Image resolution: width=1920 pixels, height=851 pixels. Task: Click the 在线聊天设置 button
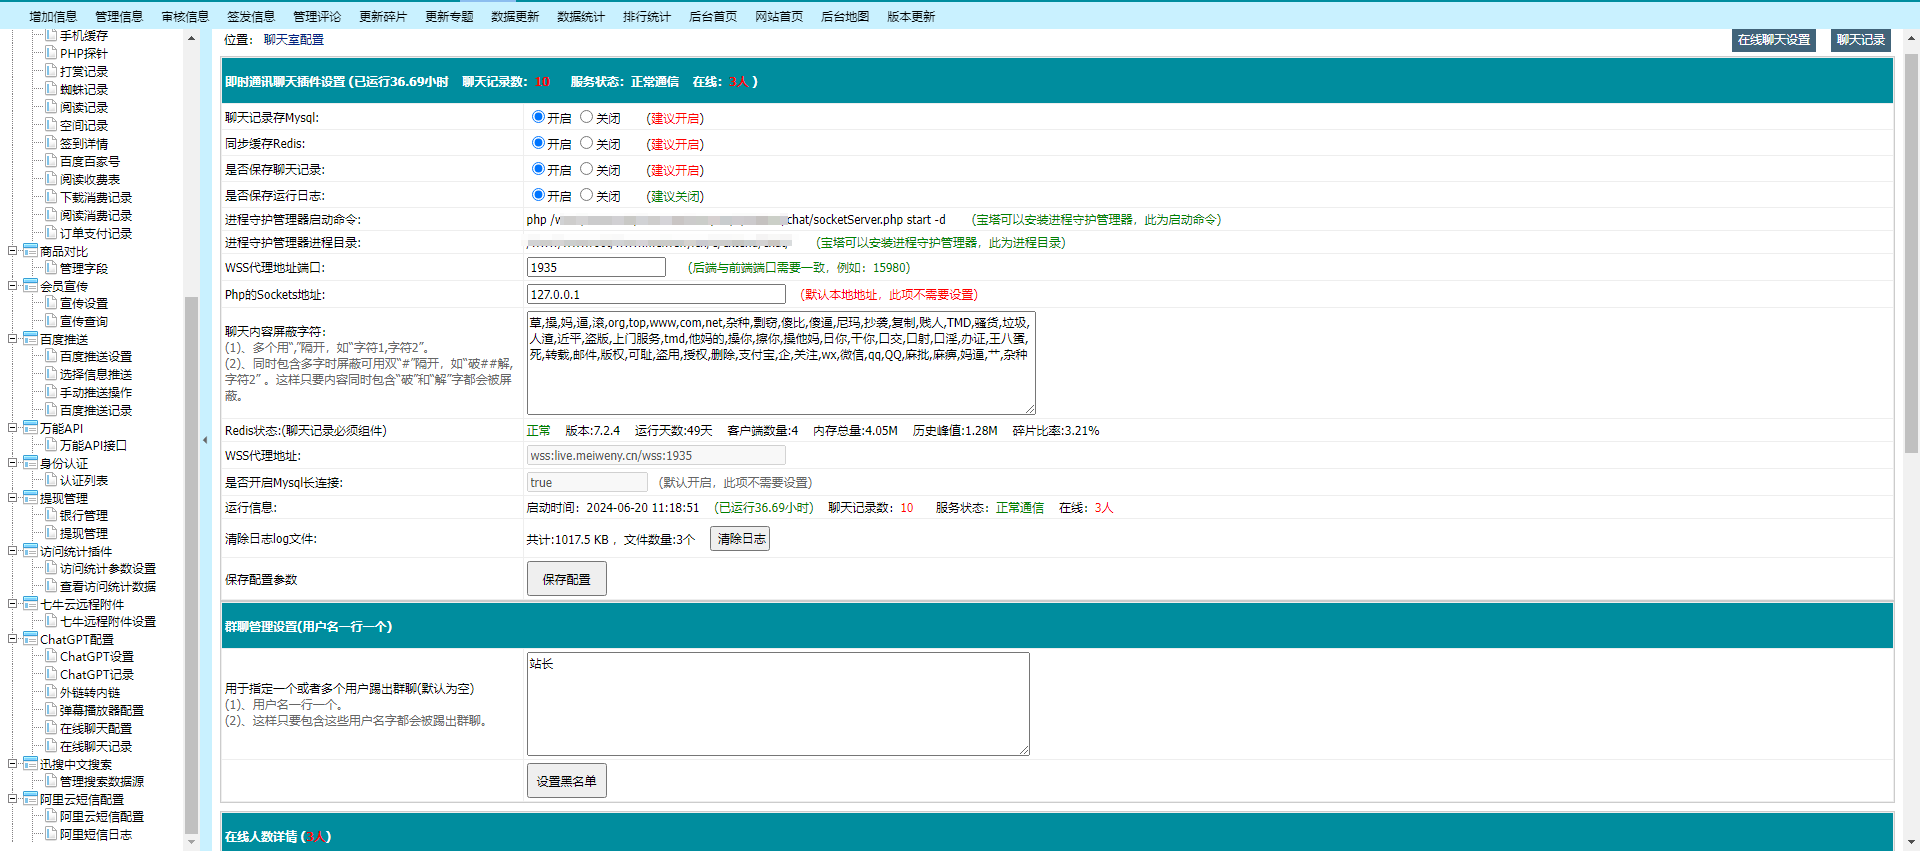[1774, 40]
